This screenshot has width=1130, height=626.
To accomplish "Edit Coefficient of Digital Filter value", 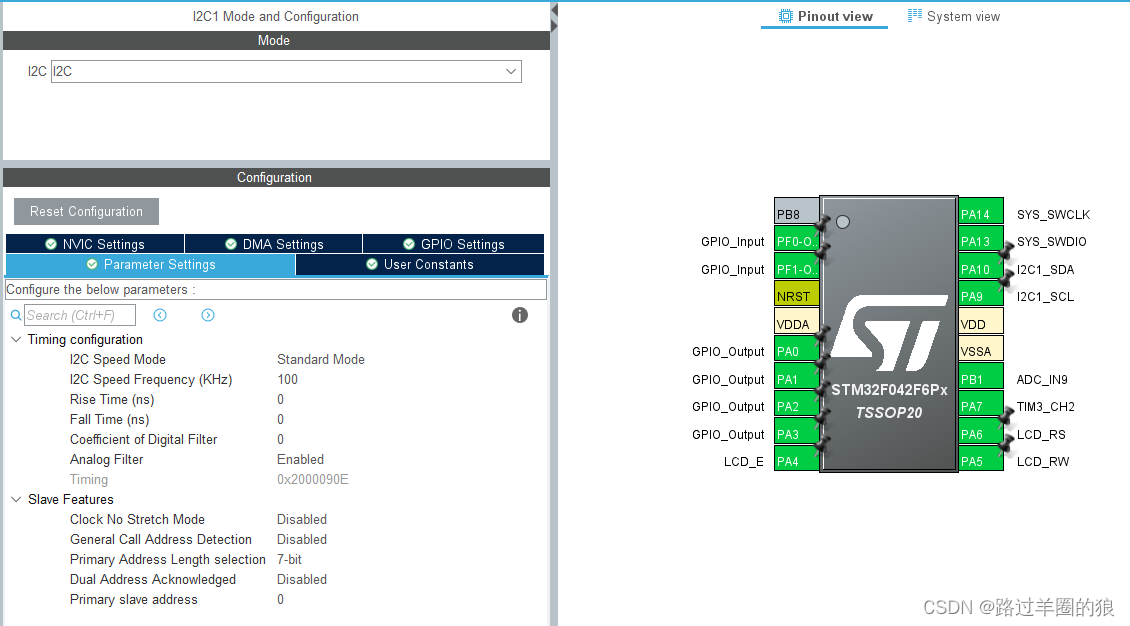I will [280, 439].
